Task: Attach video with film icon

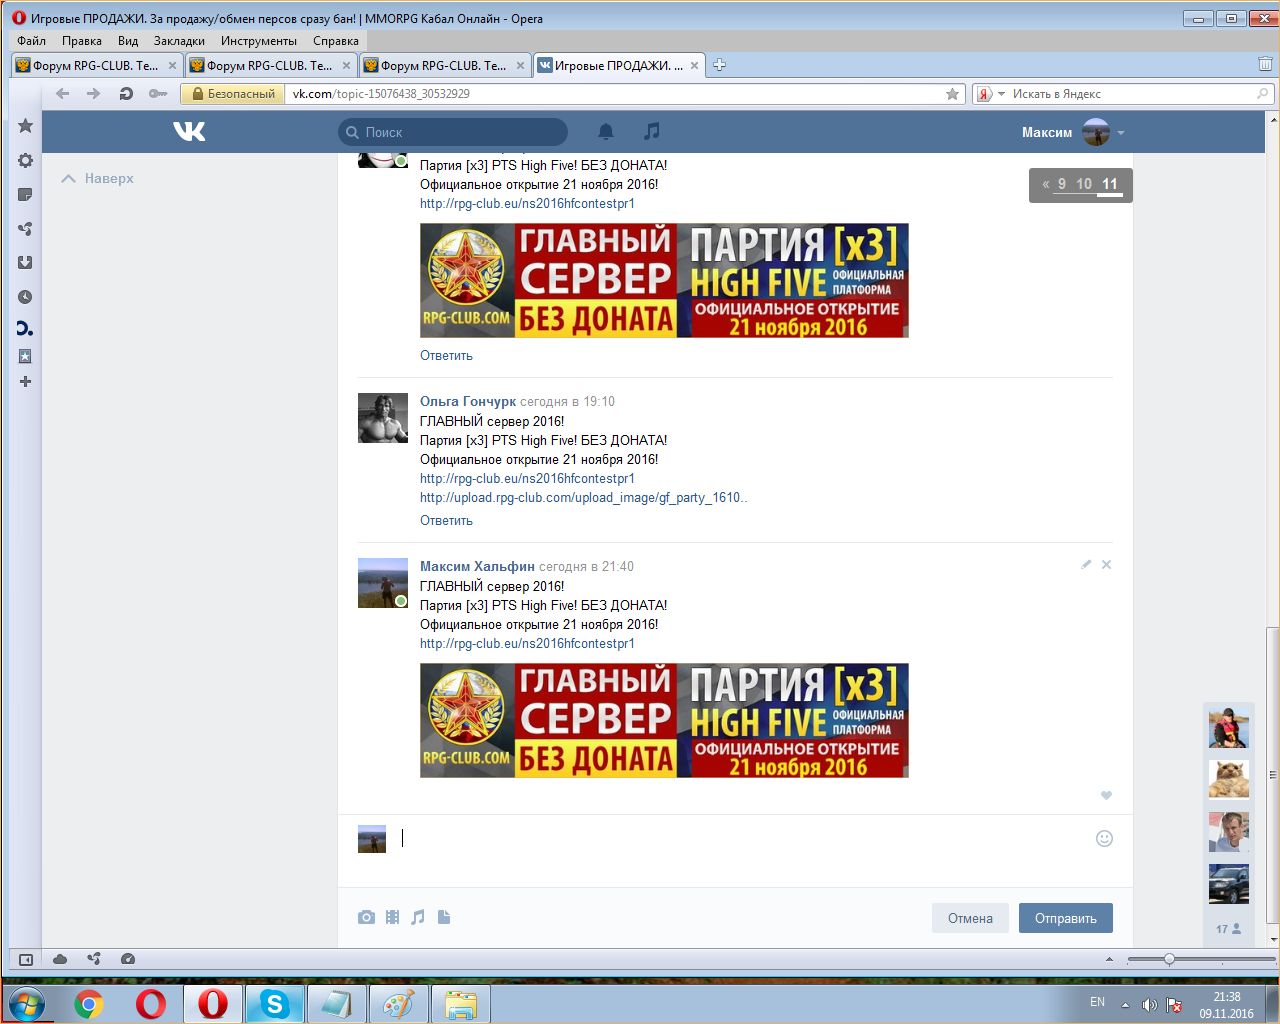Action: click(x=392, y=917)
